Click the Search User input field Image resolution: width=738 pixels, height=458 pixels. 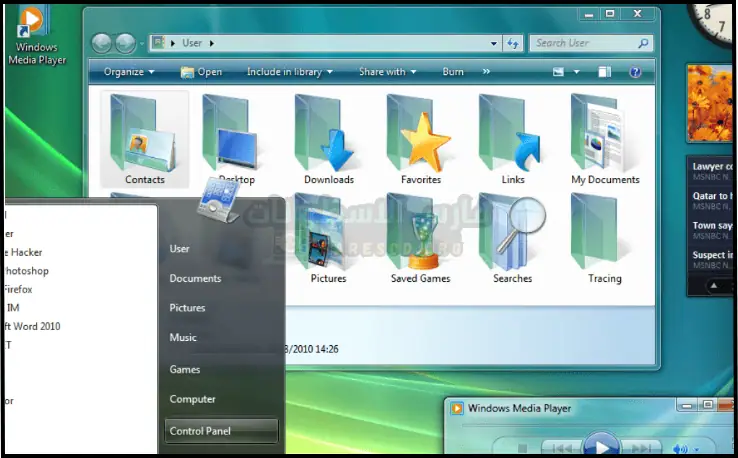pos(584,44)
